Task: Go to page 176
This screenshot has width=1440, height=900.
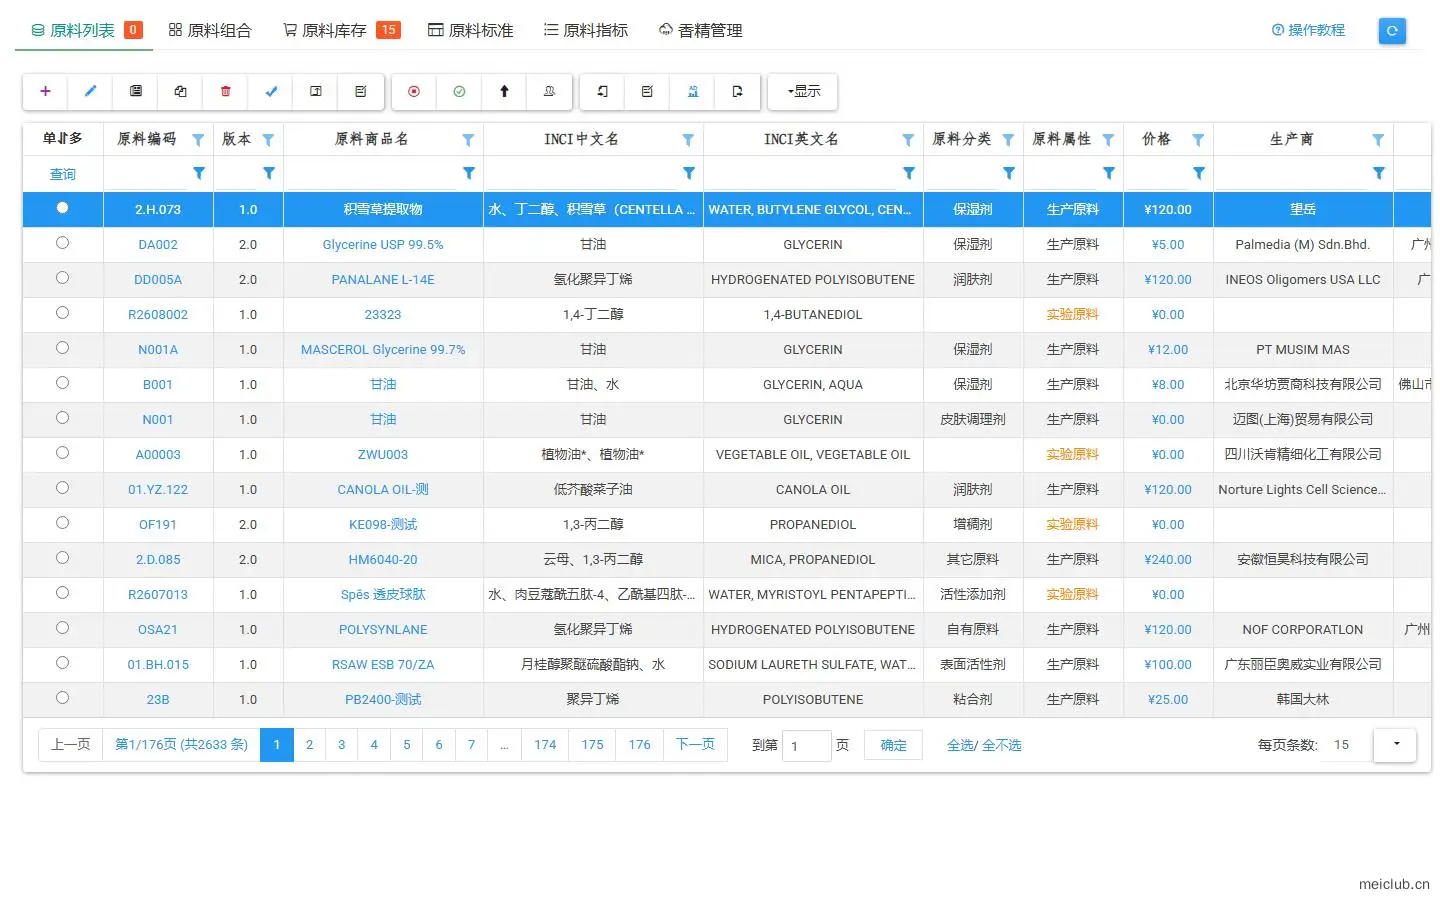Action: tap(640, 744)
